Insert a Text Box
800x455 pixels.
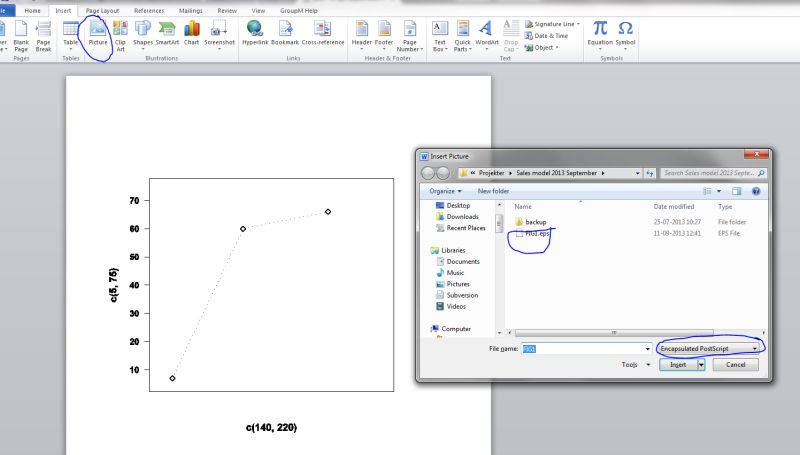[x=440, y=36]
